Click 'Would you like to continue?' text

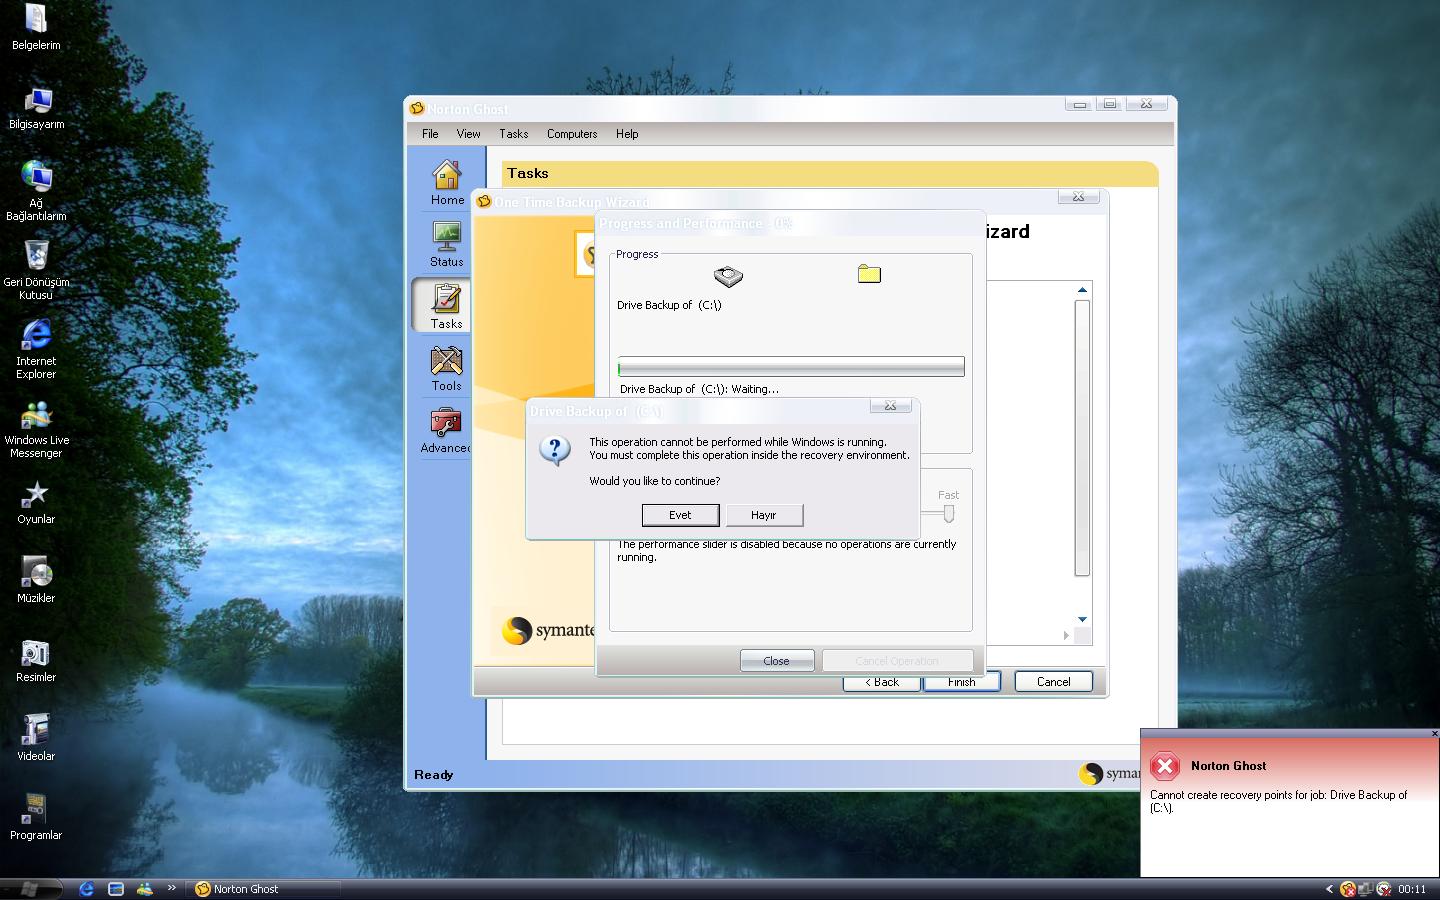tap(654, 481)
